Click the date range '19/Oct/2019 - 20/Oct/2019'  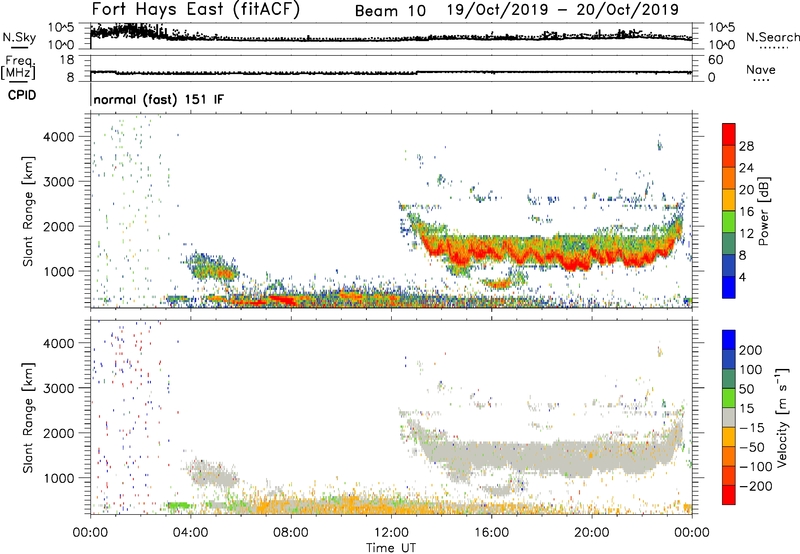pyautogui.click(x=563, y=10)
